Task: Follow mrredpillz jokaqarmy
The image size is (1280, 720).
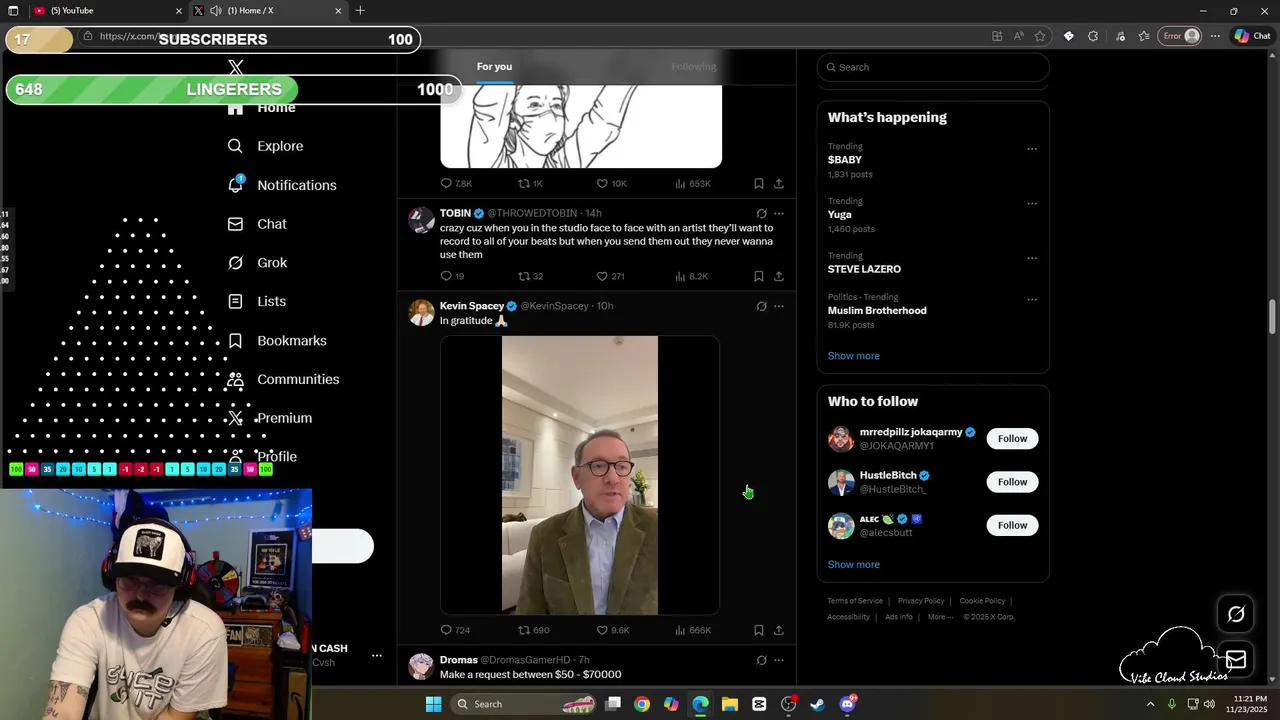Action: [1012, 439]
